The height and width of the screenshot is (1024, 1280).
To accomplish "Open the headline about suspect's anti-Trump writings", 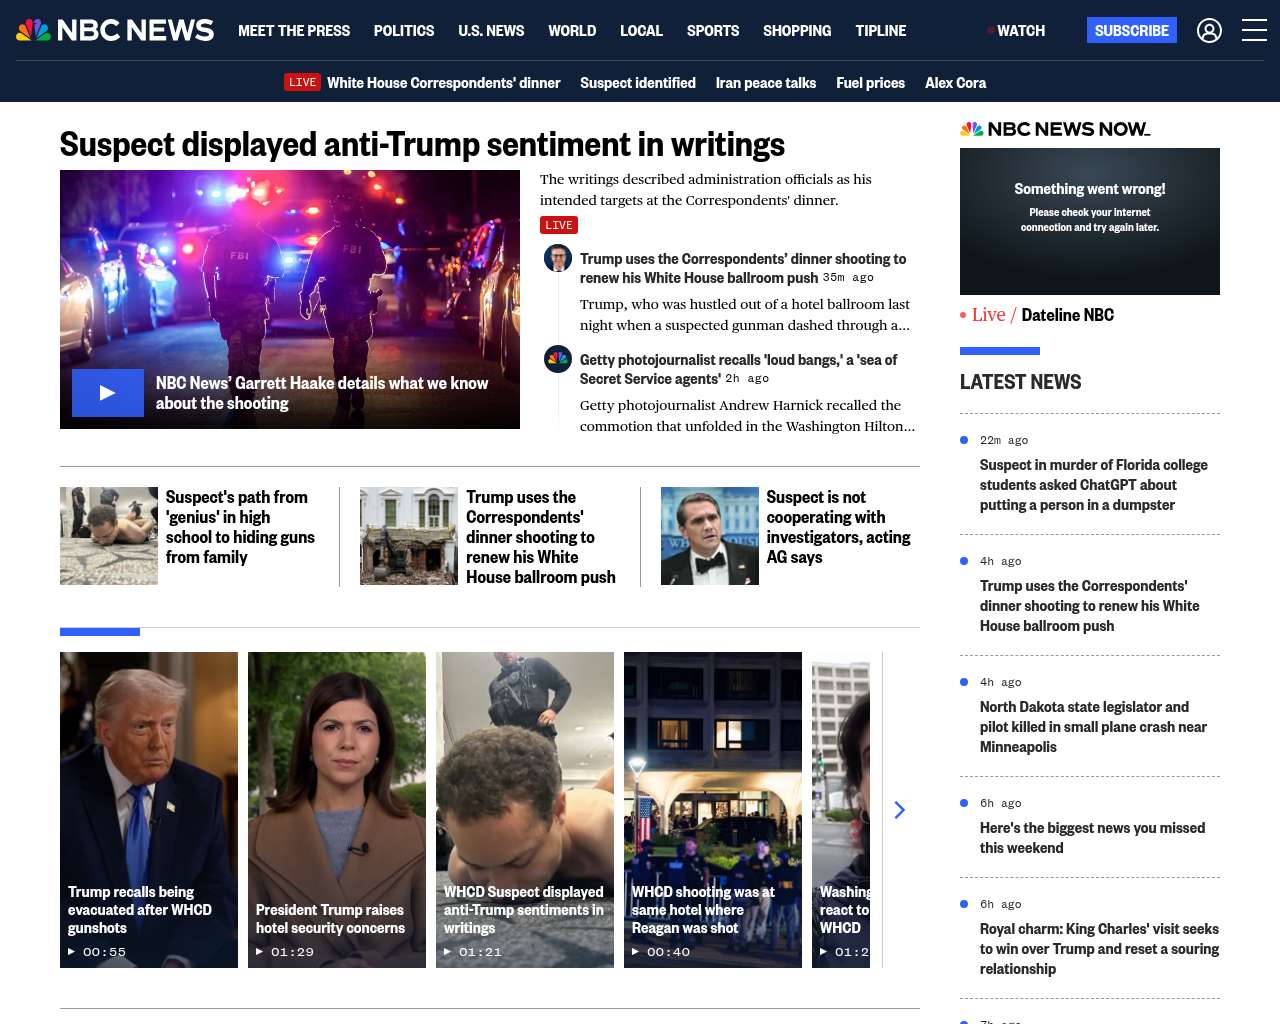I will (x=422, y=145).
